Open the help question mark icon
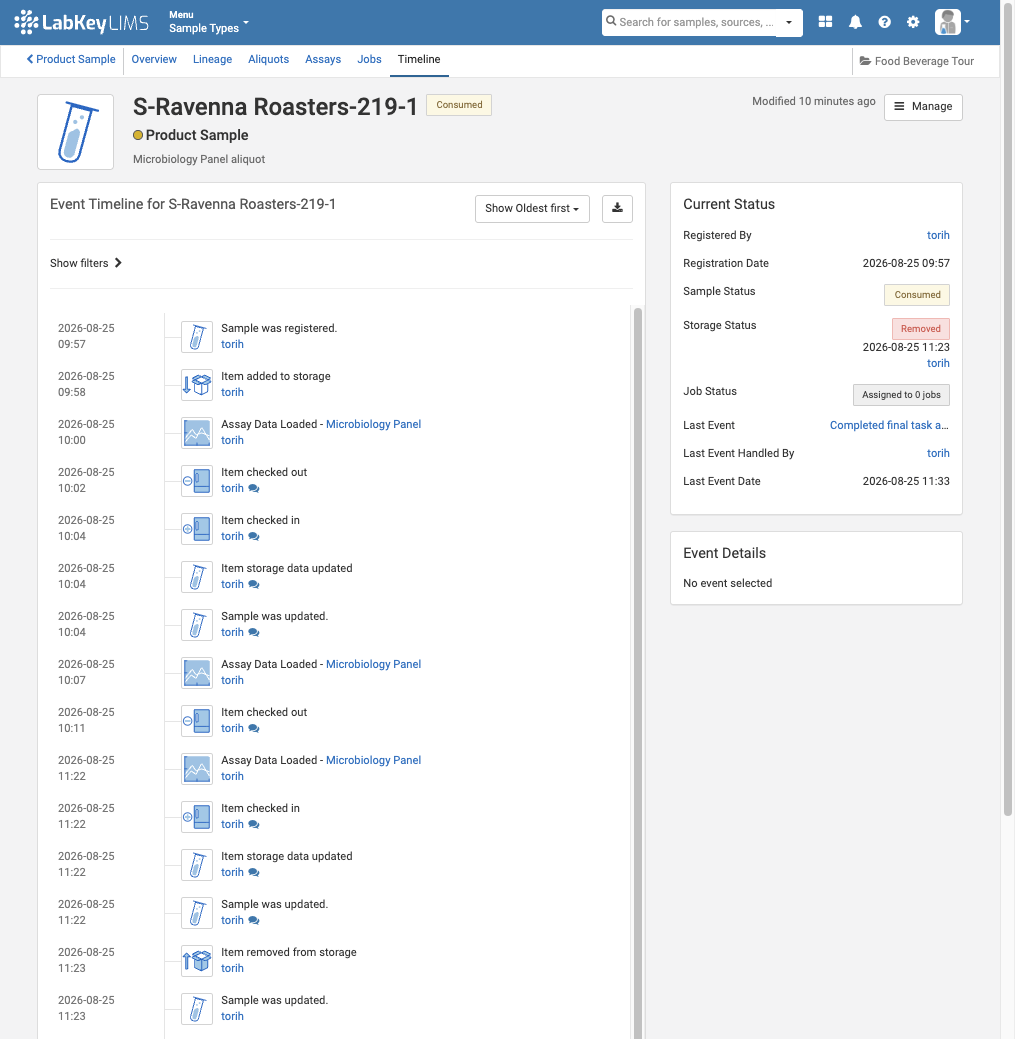Viewport: 1015px width, 1039px height. coord(884,22)
